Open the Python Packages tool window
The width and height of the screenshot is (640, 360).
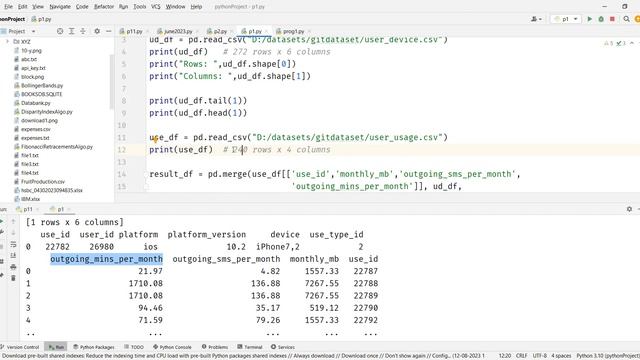pyautogui.click(x=93, y=347)
